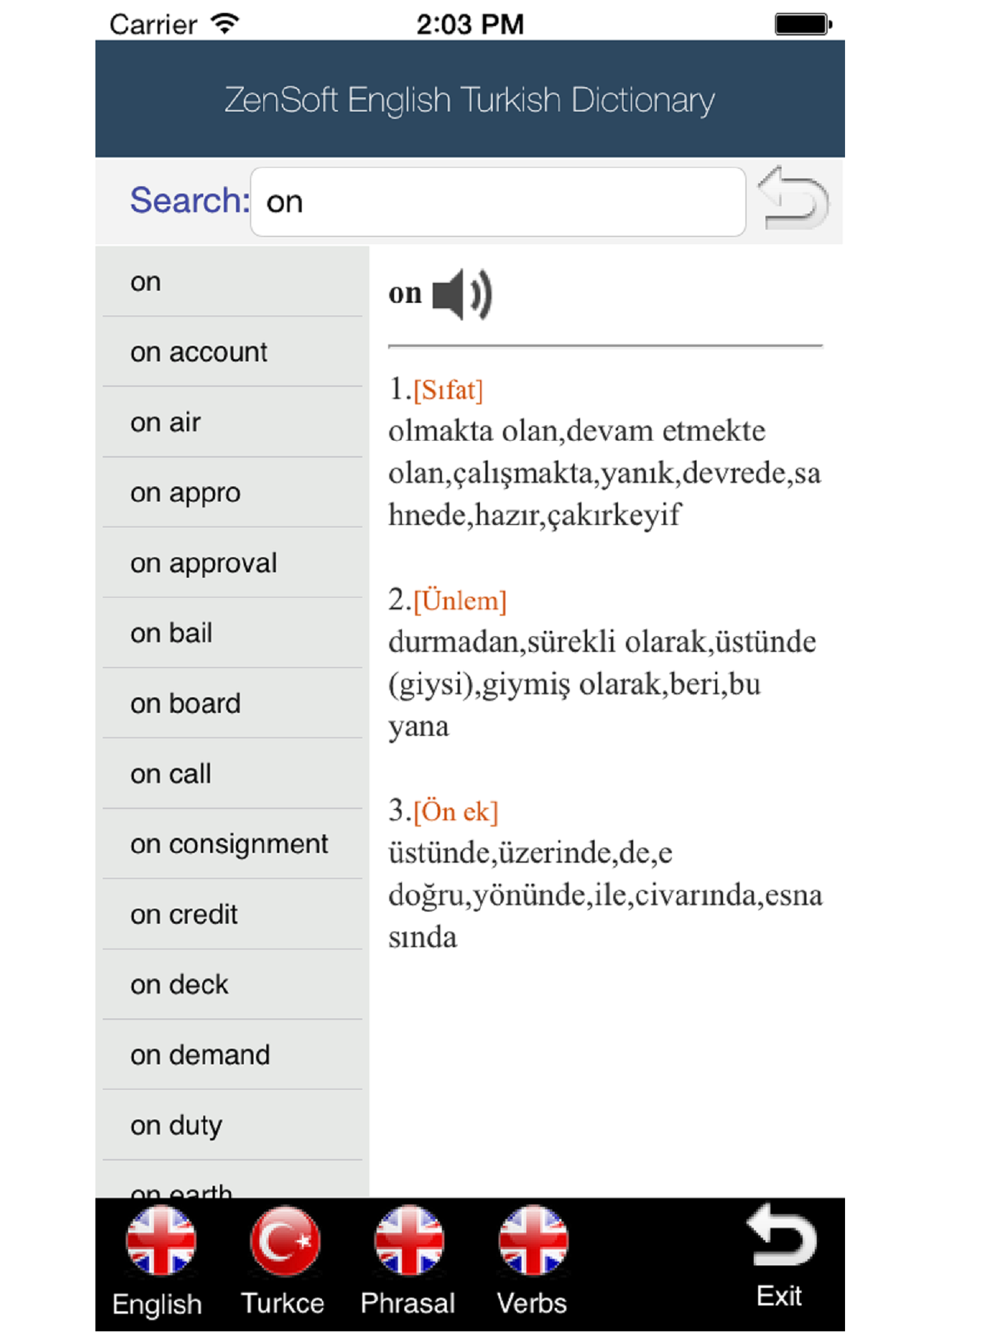Tap "on bail" in the list

(x=232, y=633)
